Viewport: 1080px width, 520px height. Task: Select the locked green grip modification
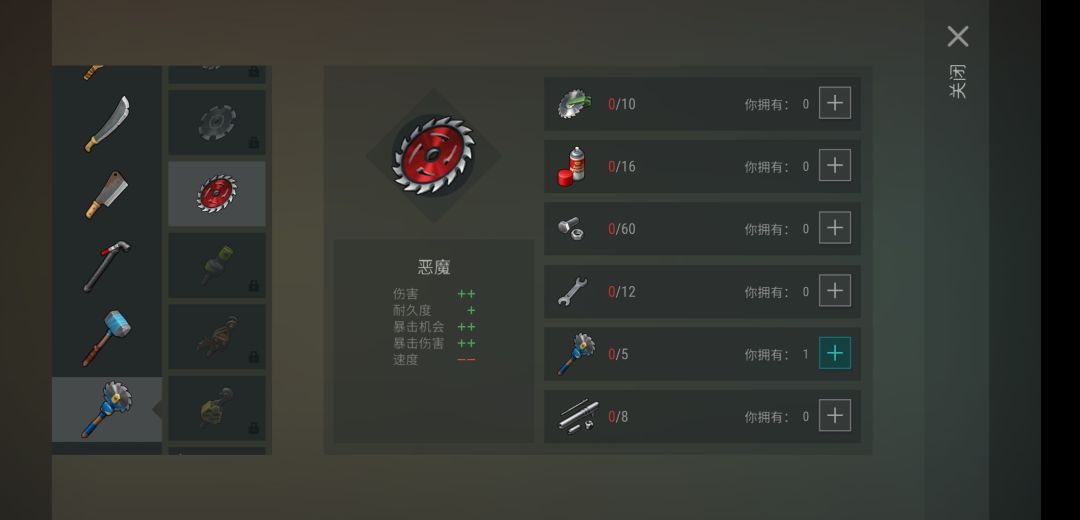217,265
